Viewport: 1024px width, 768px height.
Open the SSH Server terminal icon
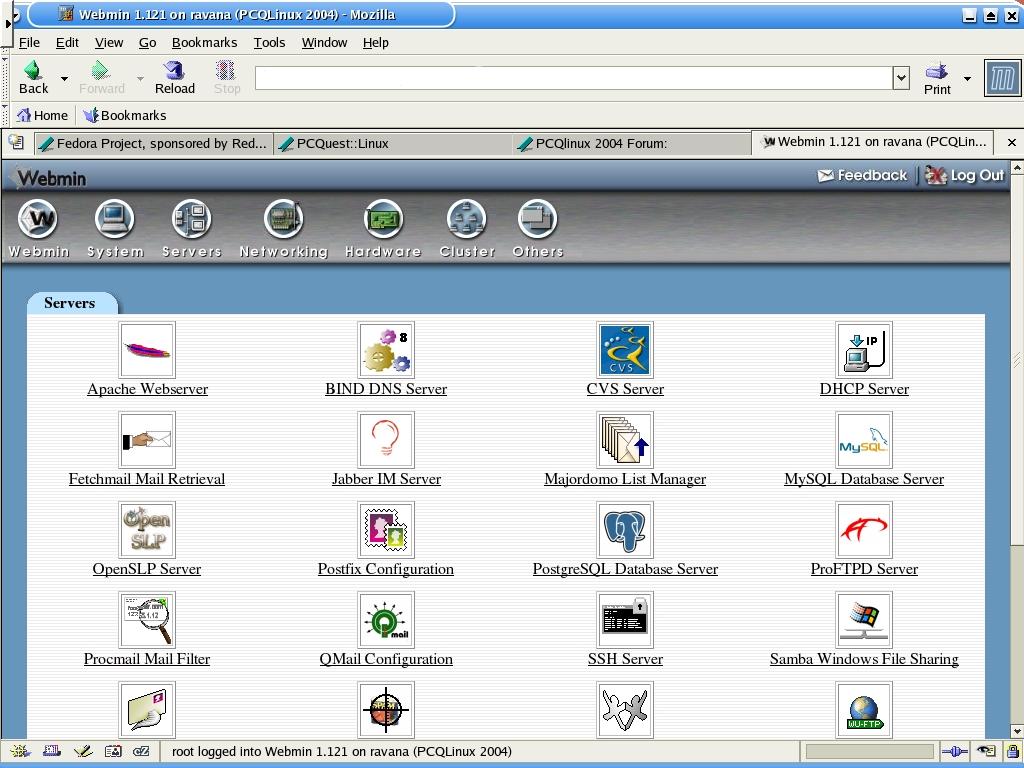tap(625, 620)
